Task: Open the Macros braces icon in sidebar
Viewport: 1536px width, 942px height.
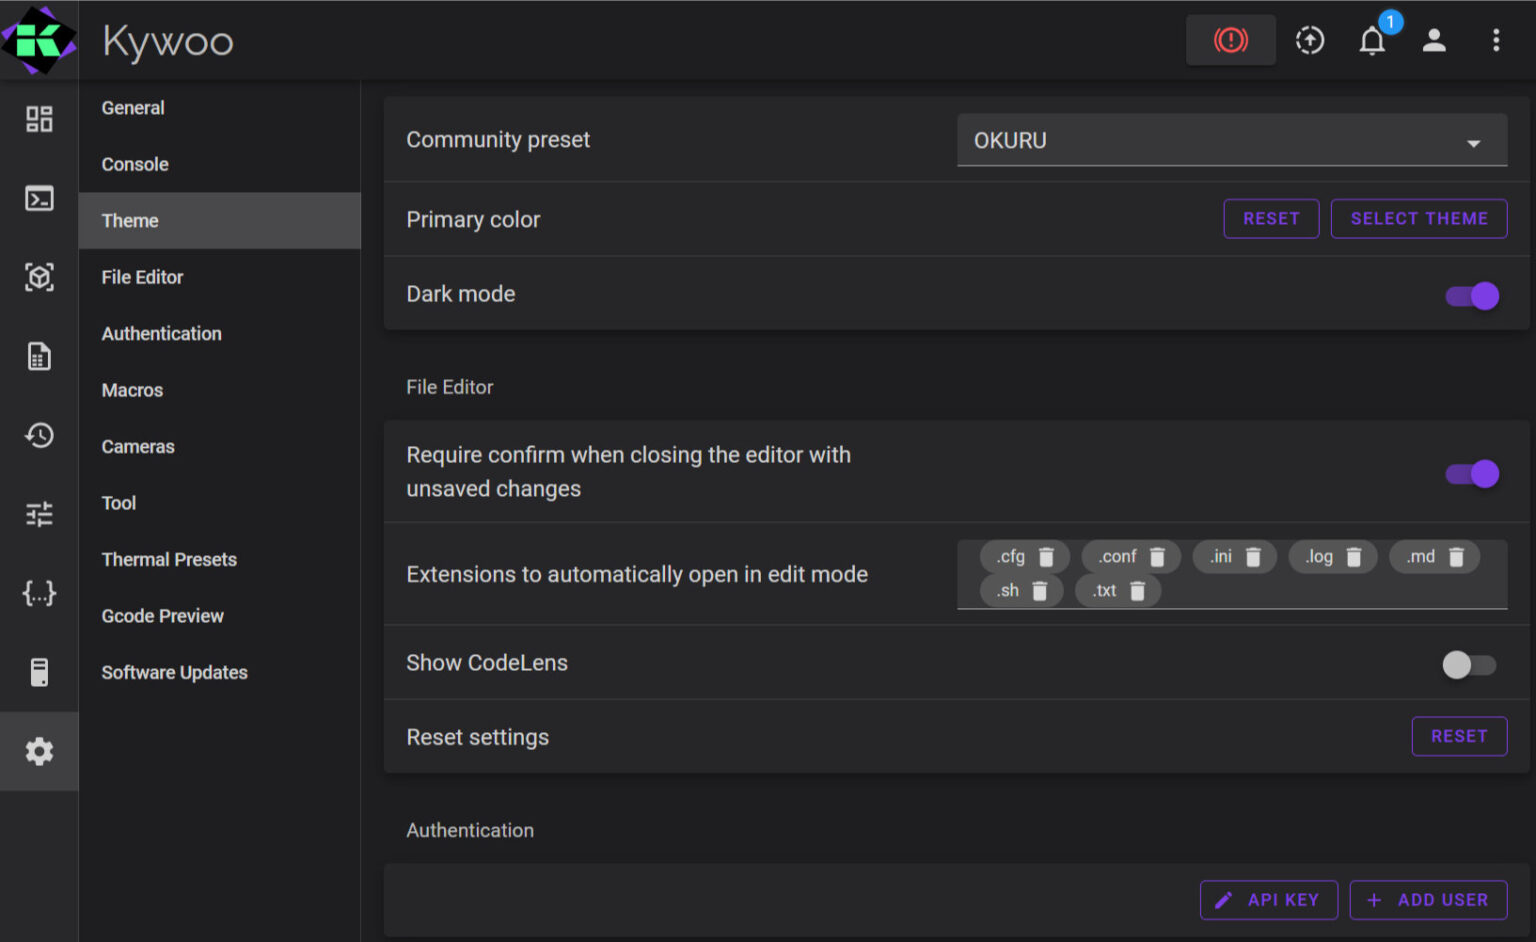Action: click(39, 593)
